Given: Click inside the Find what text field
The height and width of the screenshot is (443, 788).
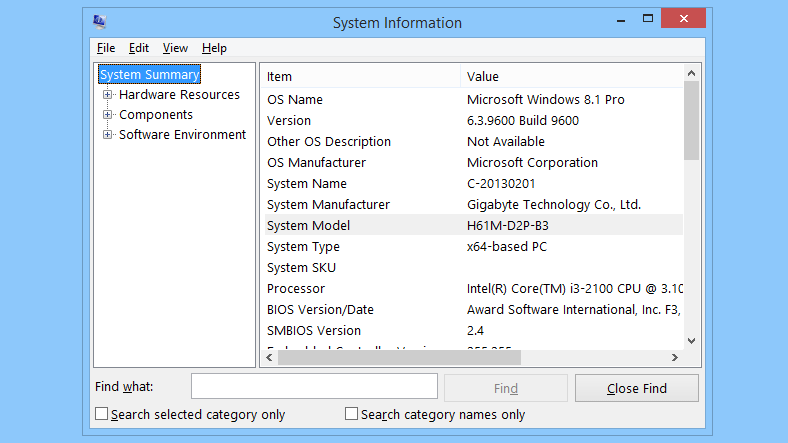Looking at the screenshot, I should [x=314, y=387].
